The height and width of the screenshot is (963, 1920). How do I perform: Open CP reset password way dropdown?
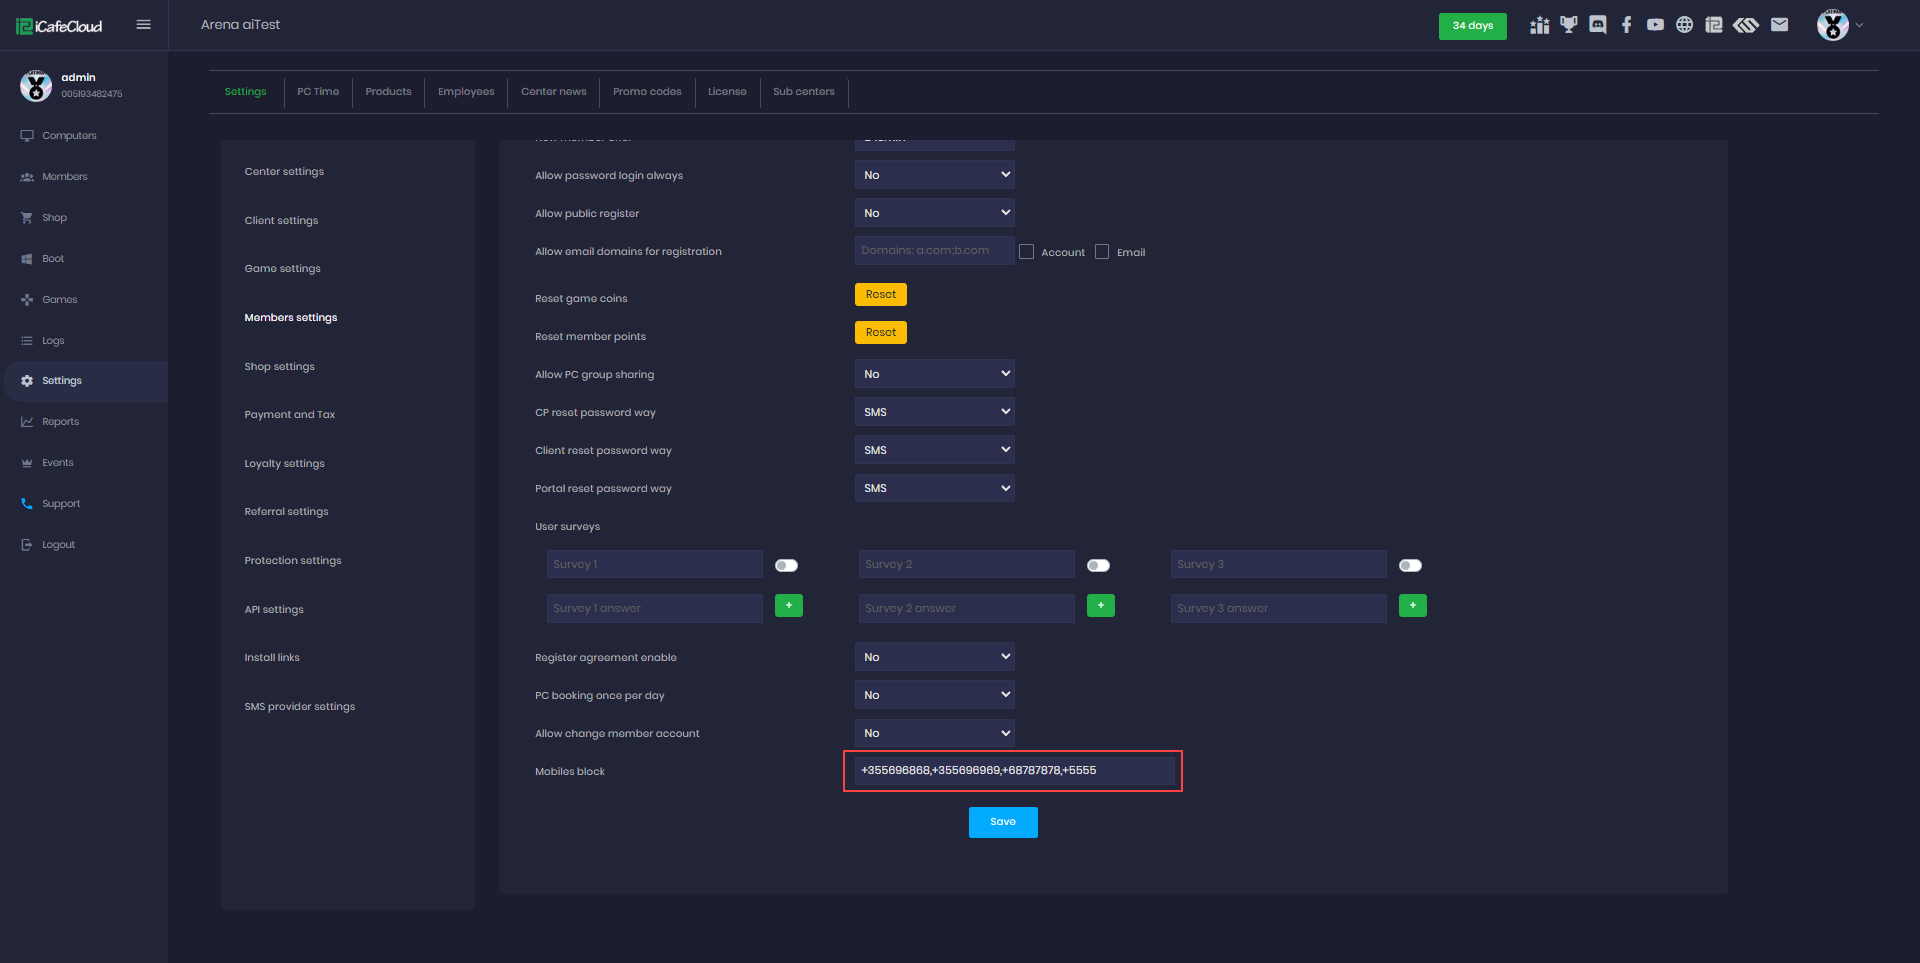coord(934,412)
